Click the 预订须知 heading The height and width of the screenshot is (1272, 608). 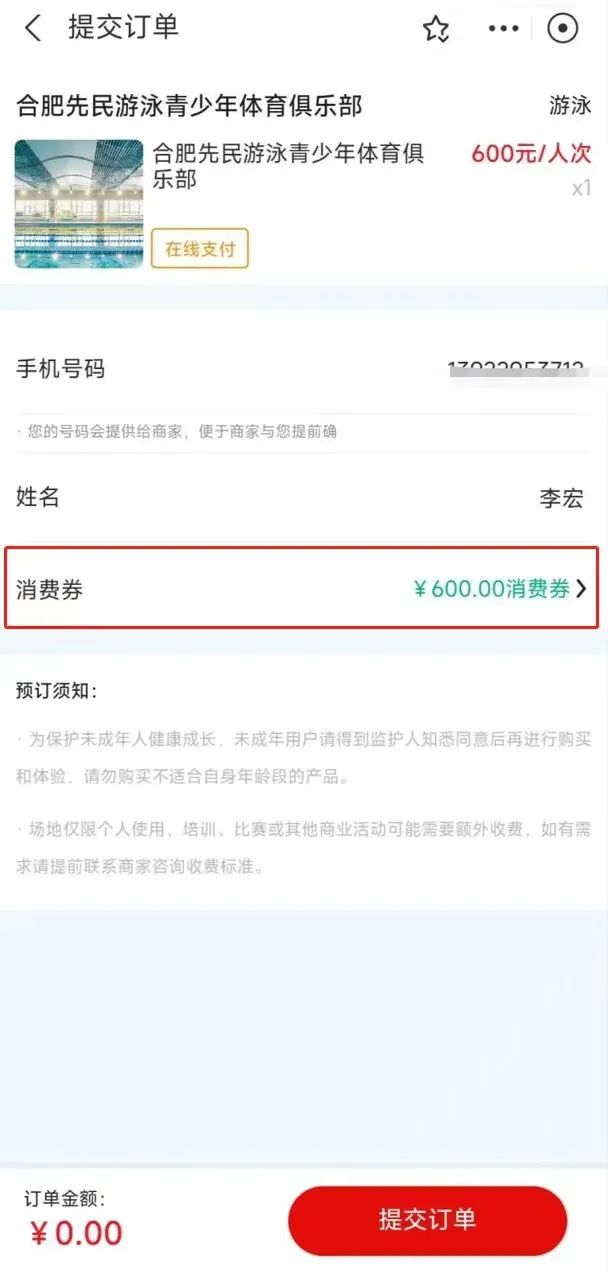click(57, 692)
